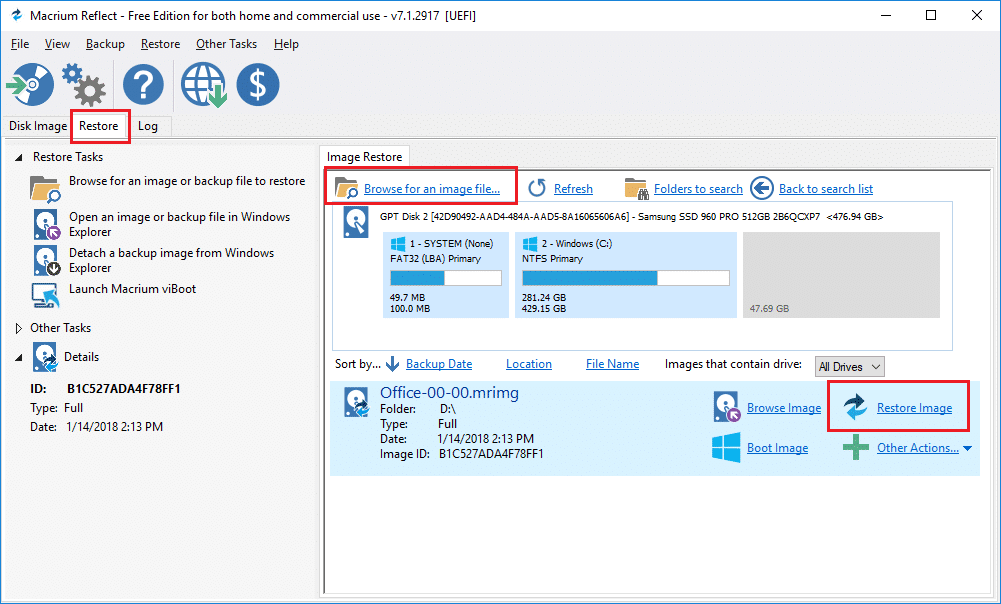This screenshot has width=1001, height=604.
Task: Click the Refresh link
Action: point(573,189)
